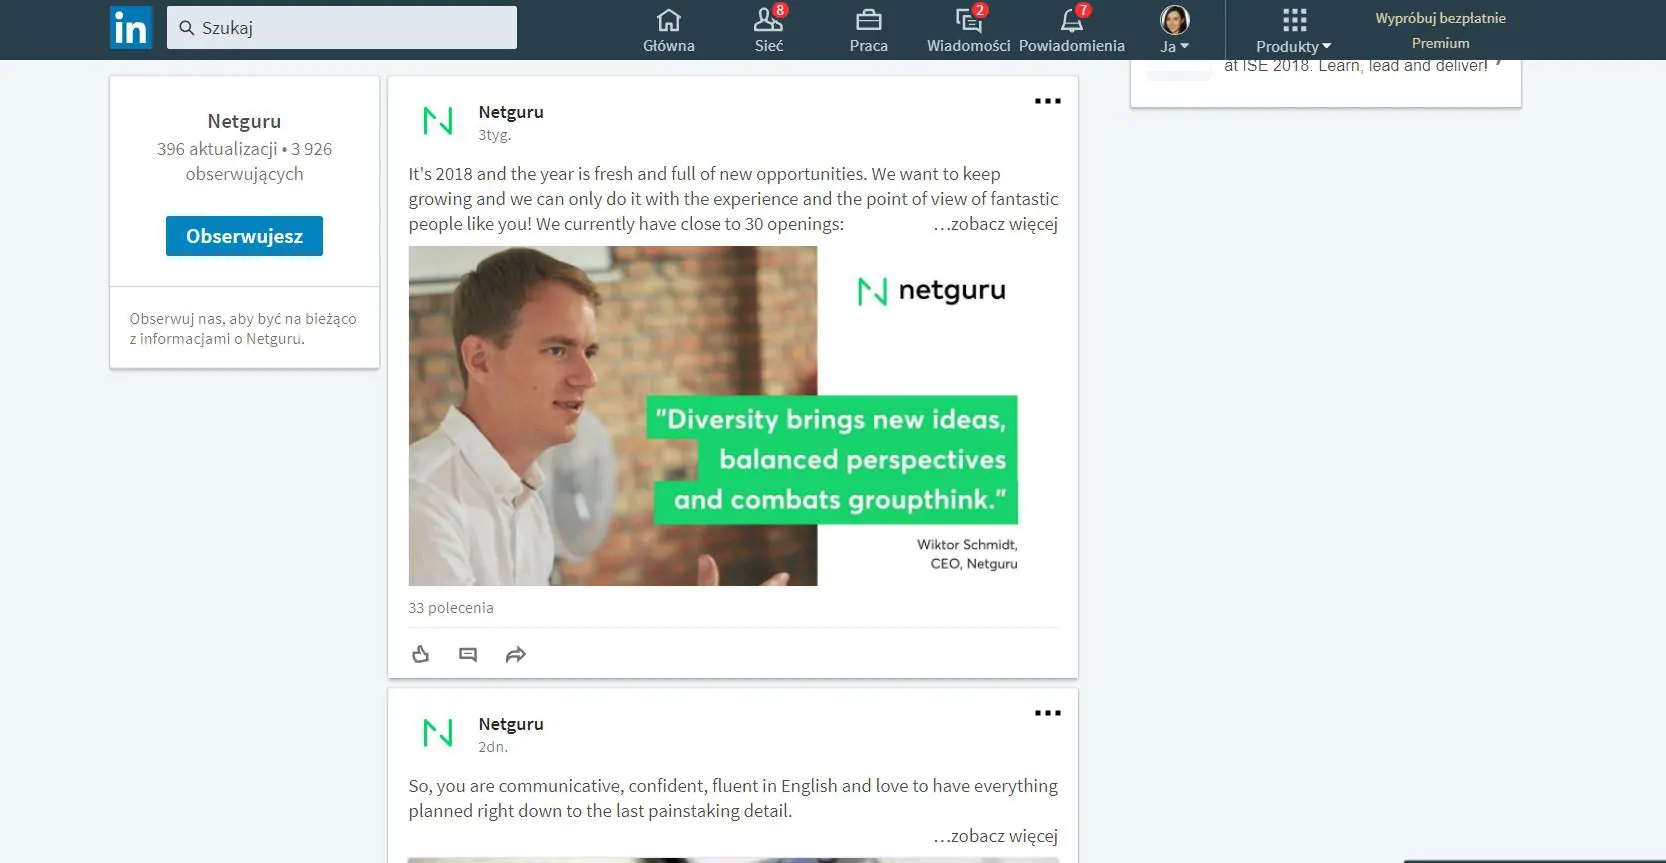Image resolution: width=1666 pixels, height=863 pixels.
Task: Click Wypróbuj bezpłatnie Premium link
Action: [1440, 30]
